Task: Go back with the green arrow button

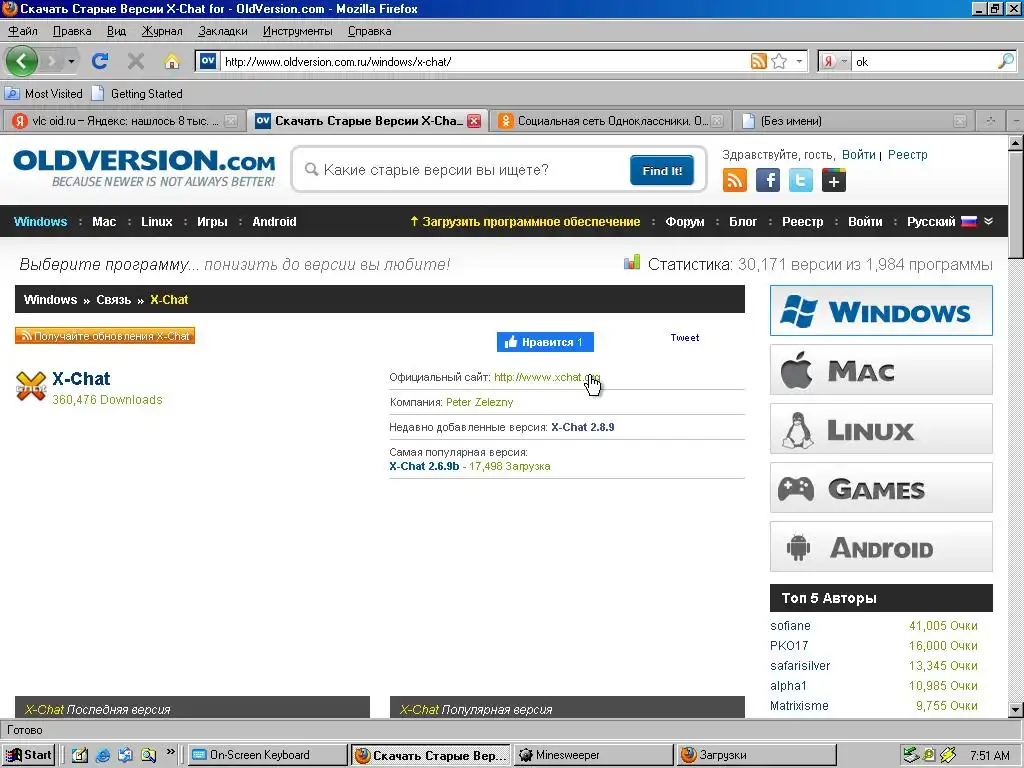Action: click(x=22, y=61)
